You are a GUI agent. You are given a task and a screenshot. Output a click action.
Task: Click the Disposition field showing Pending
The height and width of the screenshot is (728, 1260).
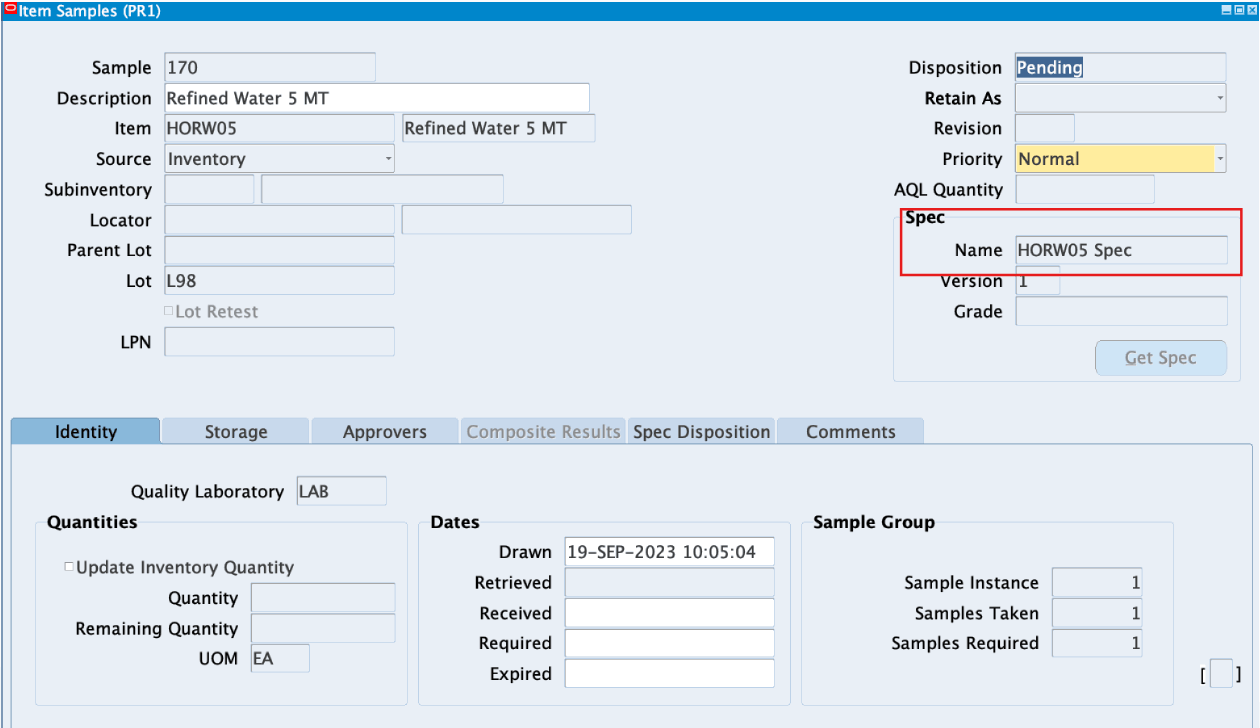[1121, 68]
